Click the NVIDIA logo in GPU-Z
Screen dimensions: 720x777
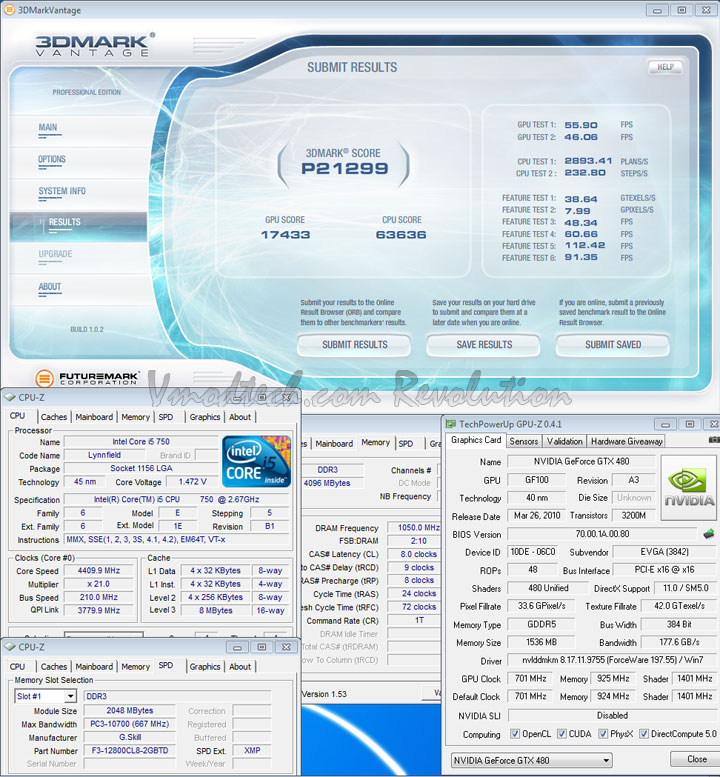pos(688,488)
